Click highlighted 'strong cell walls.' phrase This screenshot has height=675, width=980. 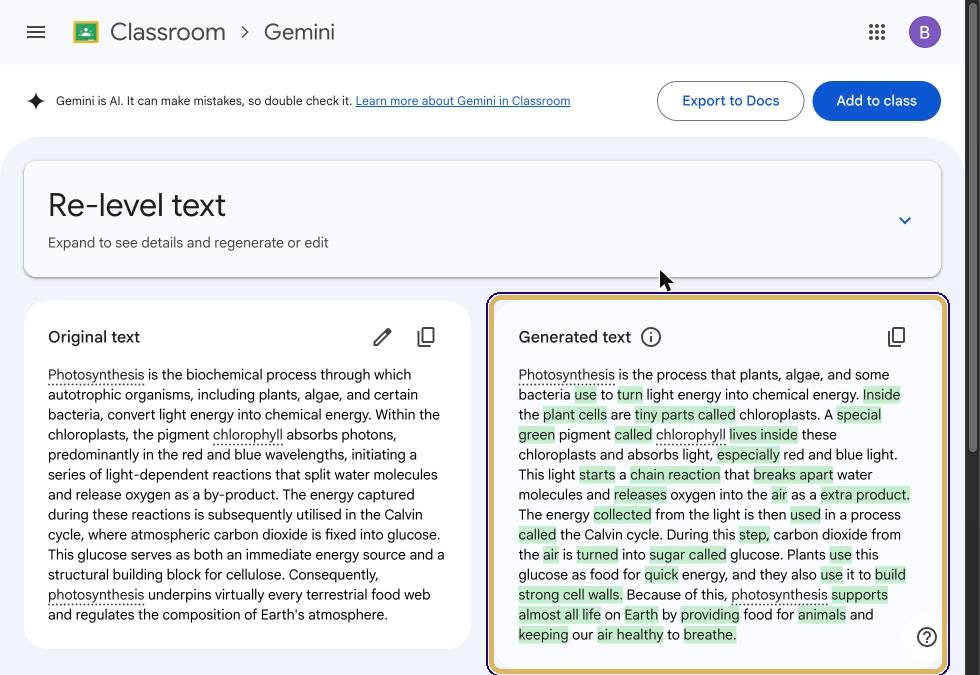click(x=570, y=594)
